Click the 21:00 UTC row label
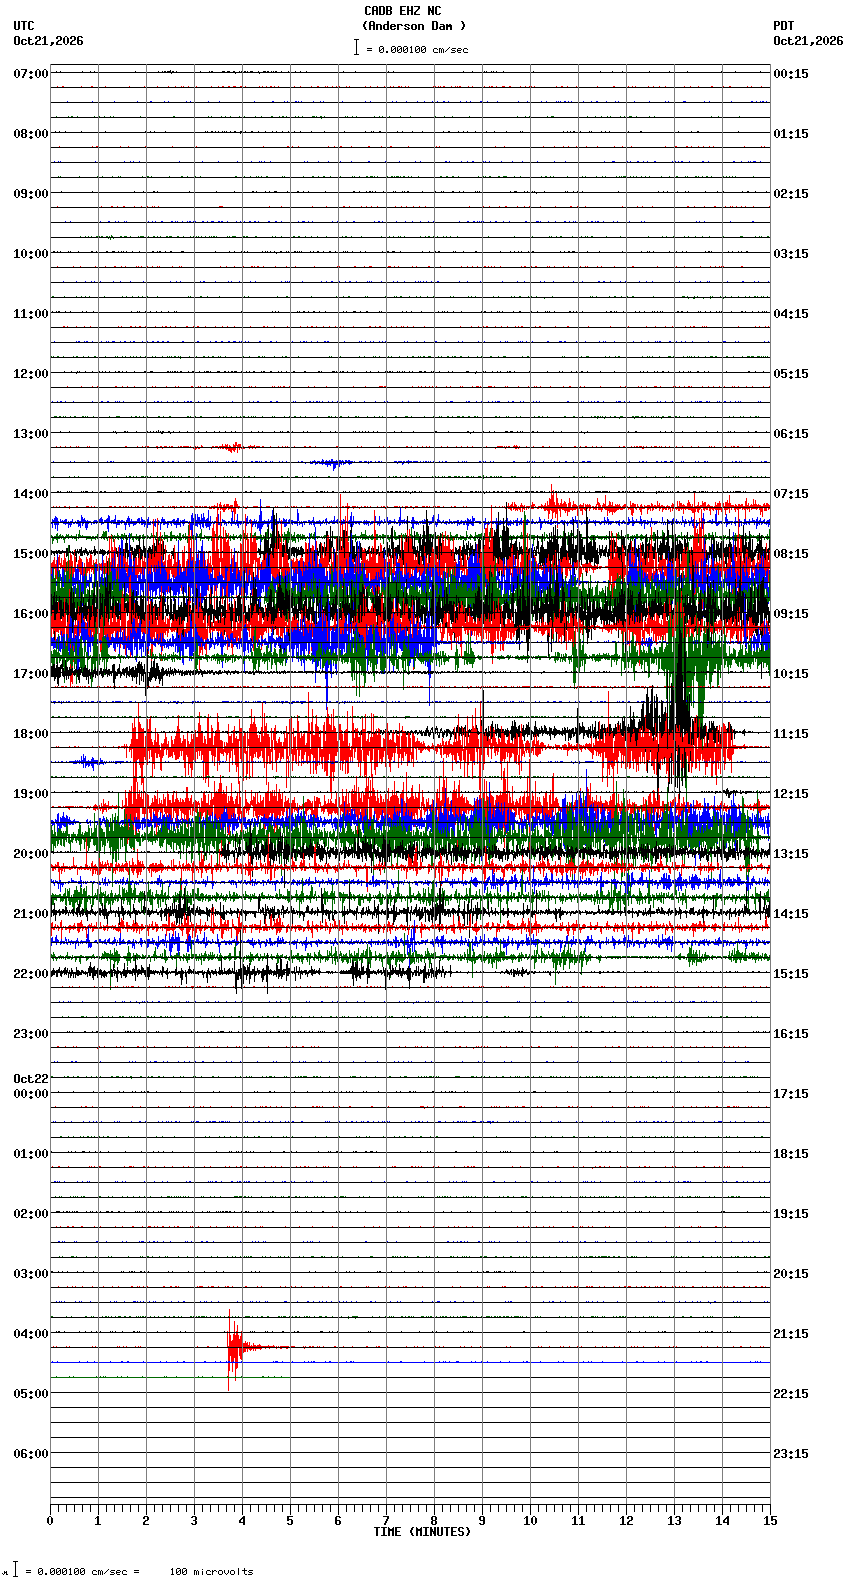 click(x=31, y=914)
